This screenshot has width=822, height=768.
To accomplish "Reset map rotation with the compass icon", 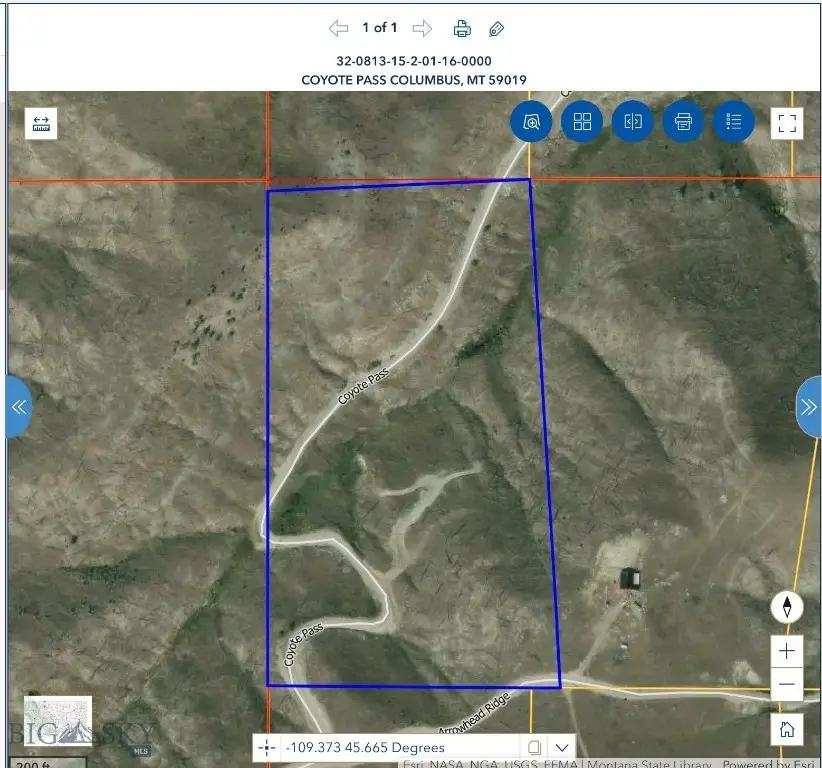I will coord(787,607).
